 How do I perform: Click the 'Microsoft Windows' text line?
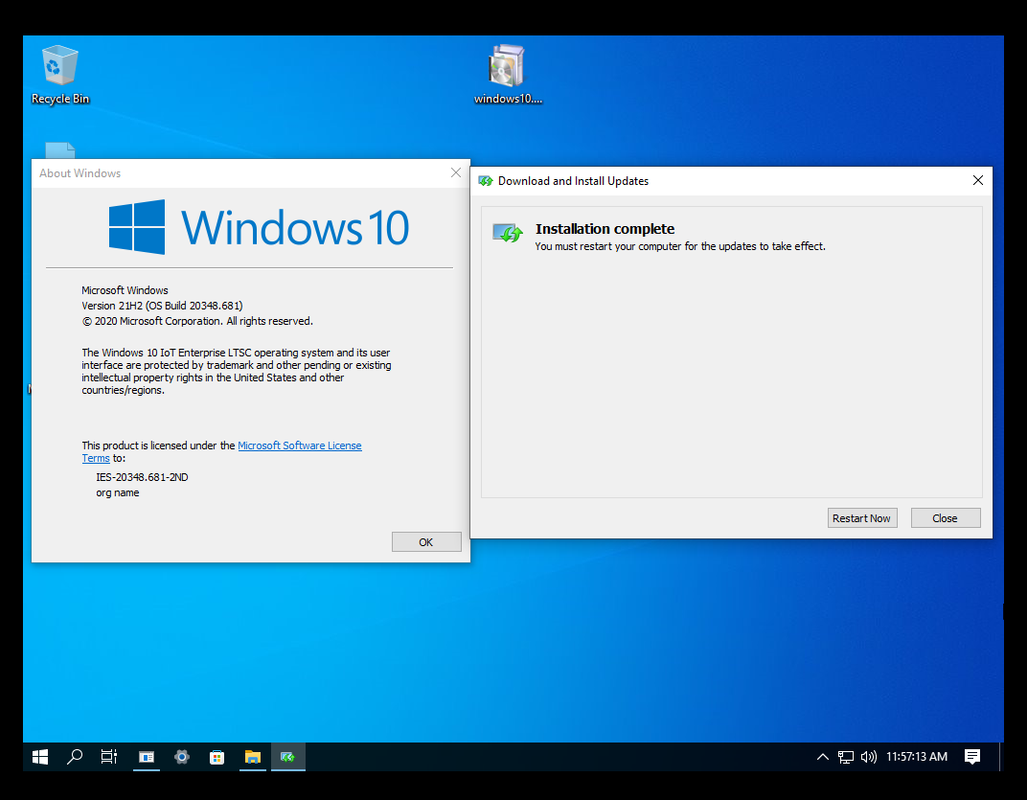124,290
